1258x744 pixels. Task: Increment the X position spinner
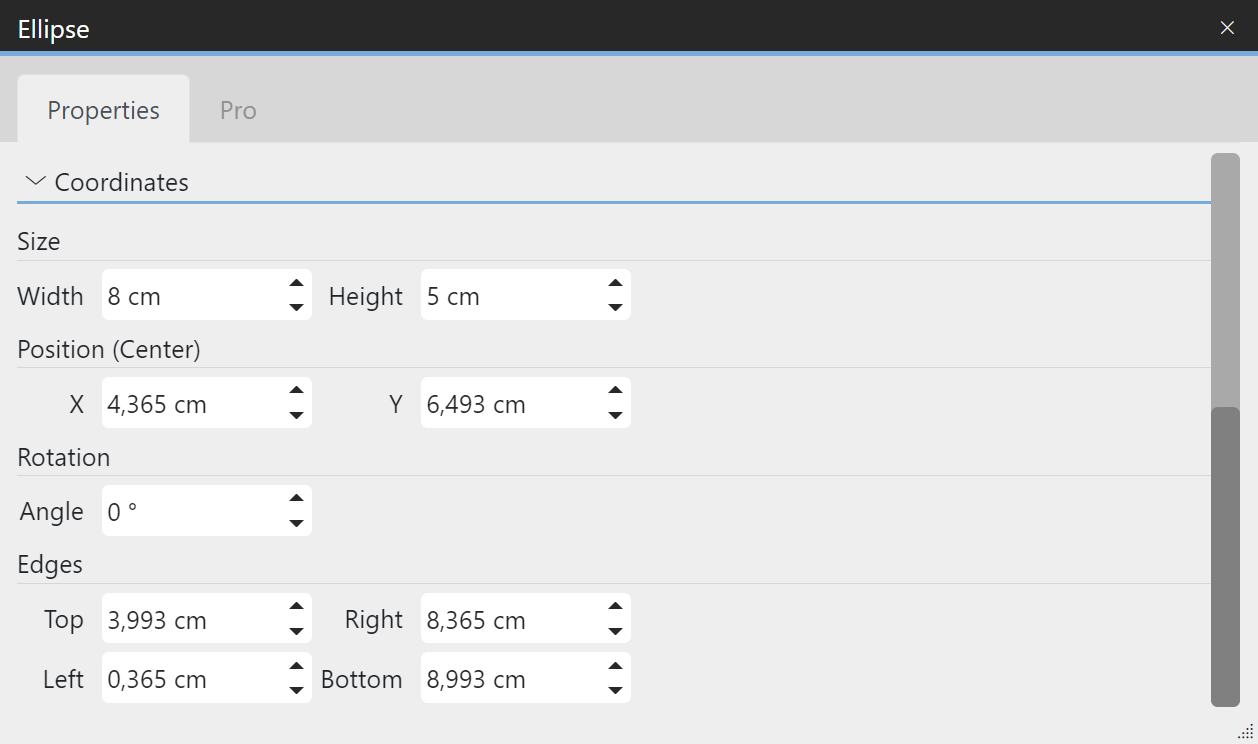pyautogui.click(x=296, y=392)
